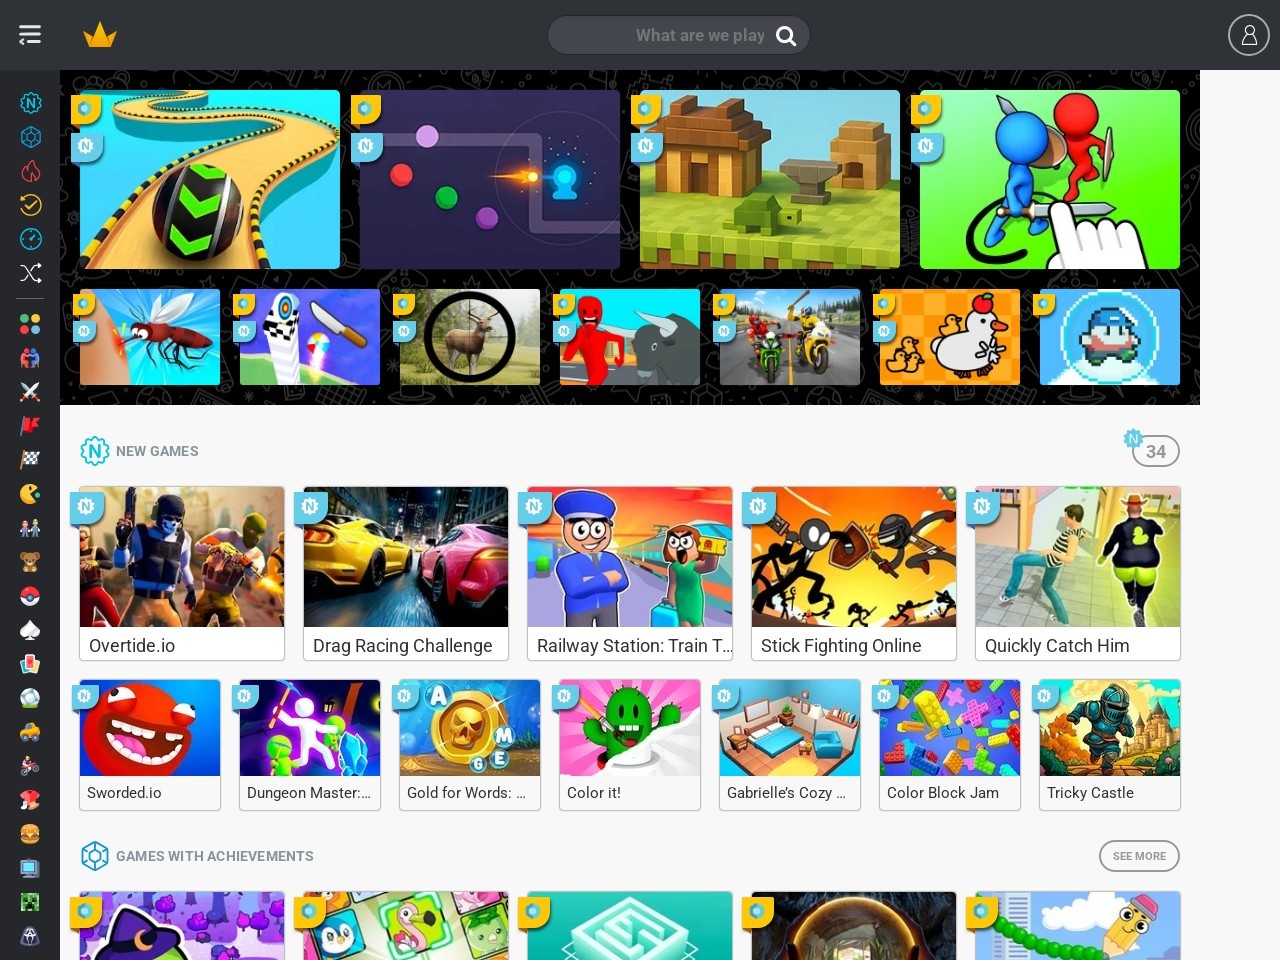This screenshot has height=960, width=1280.
Task: Open the deer hunting scope thumbnail
Action: point(470,337)
